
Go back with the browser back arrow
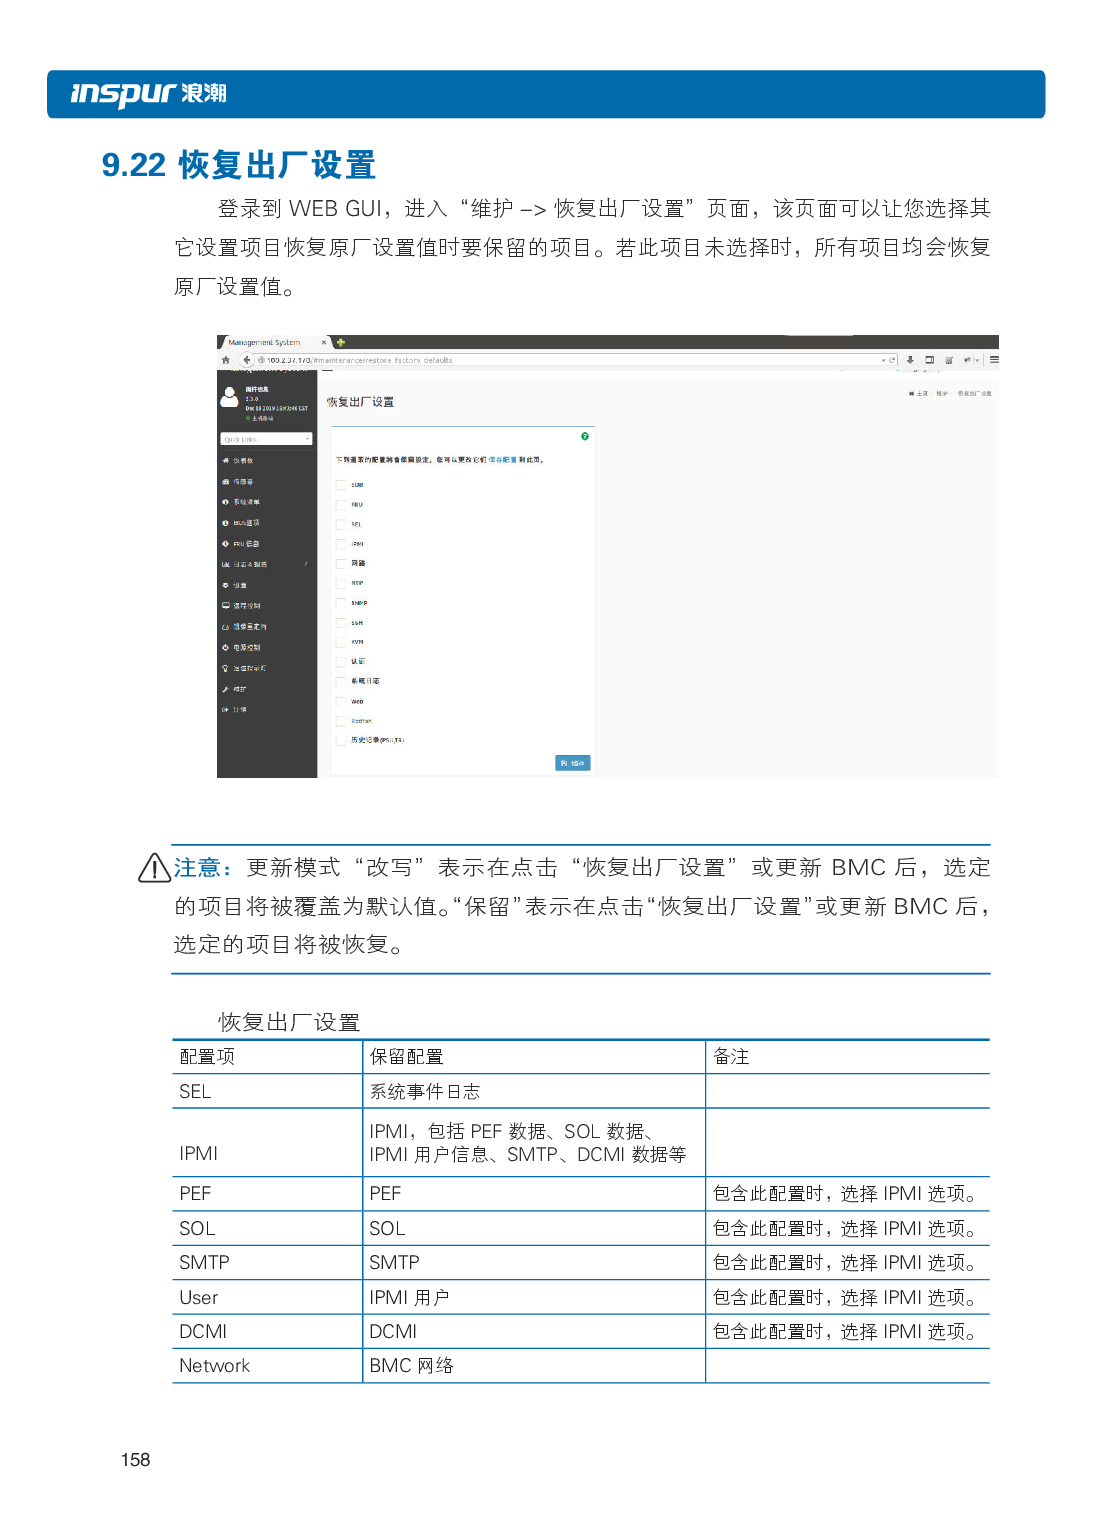(x=246, y=360)
